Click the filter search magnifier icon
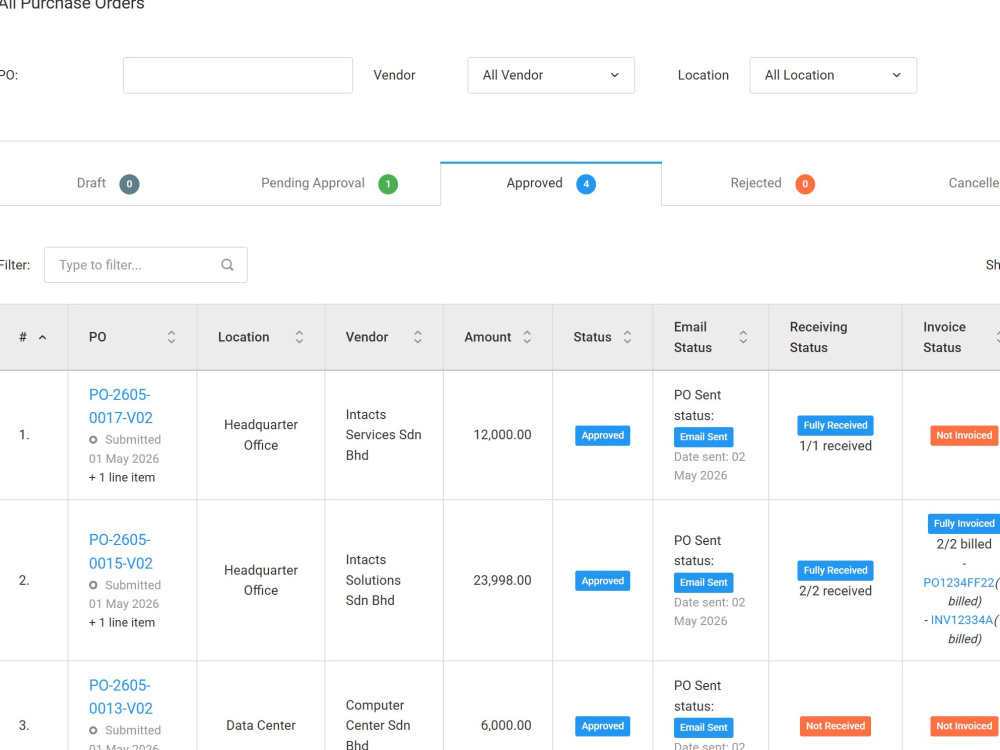1000x750 pixels. pyautogui.click(x=227, y=265)
